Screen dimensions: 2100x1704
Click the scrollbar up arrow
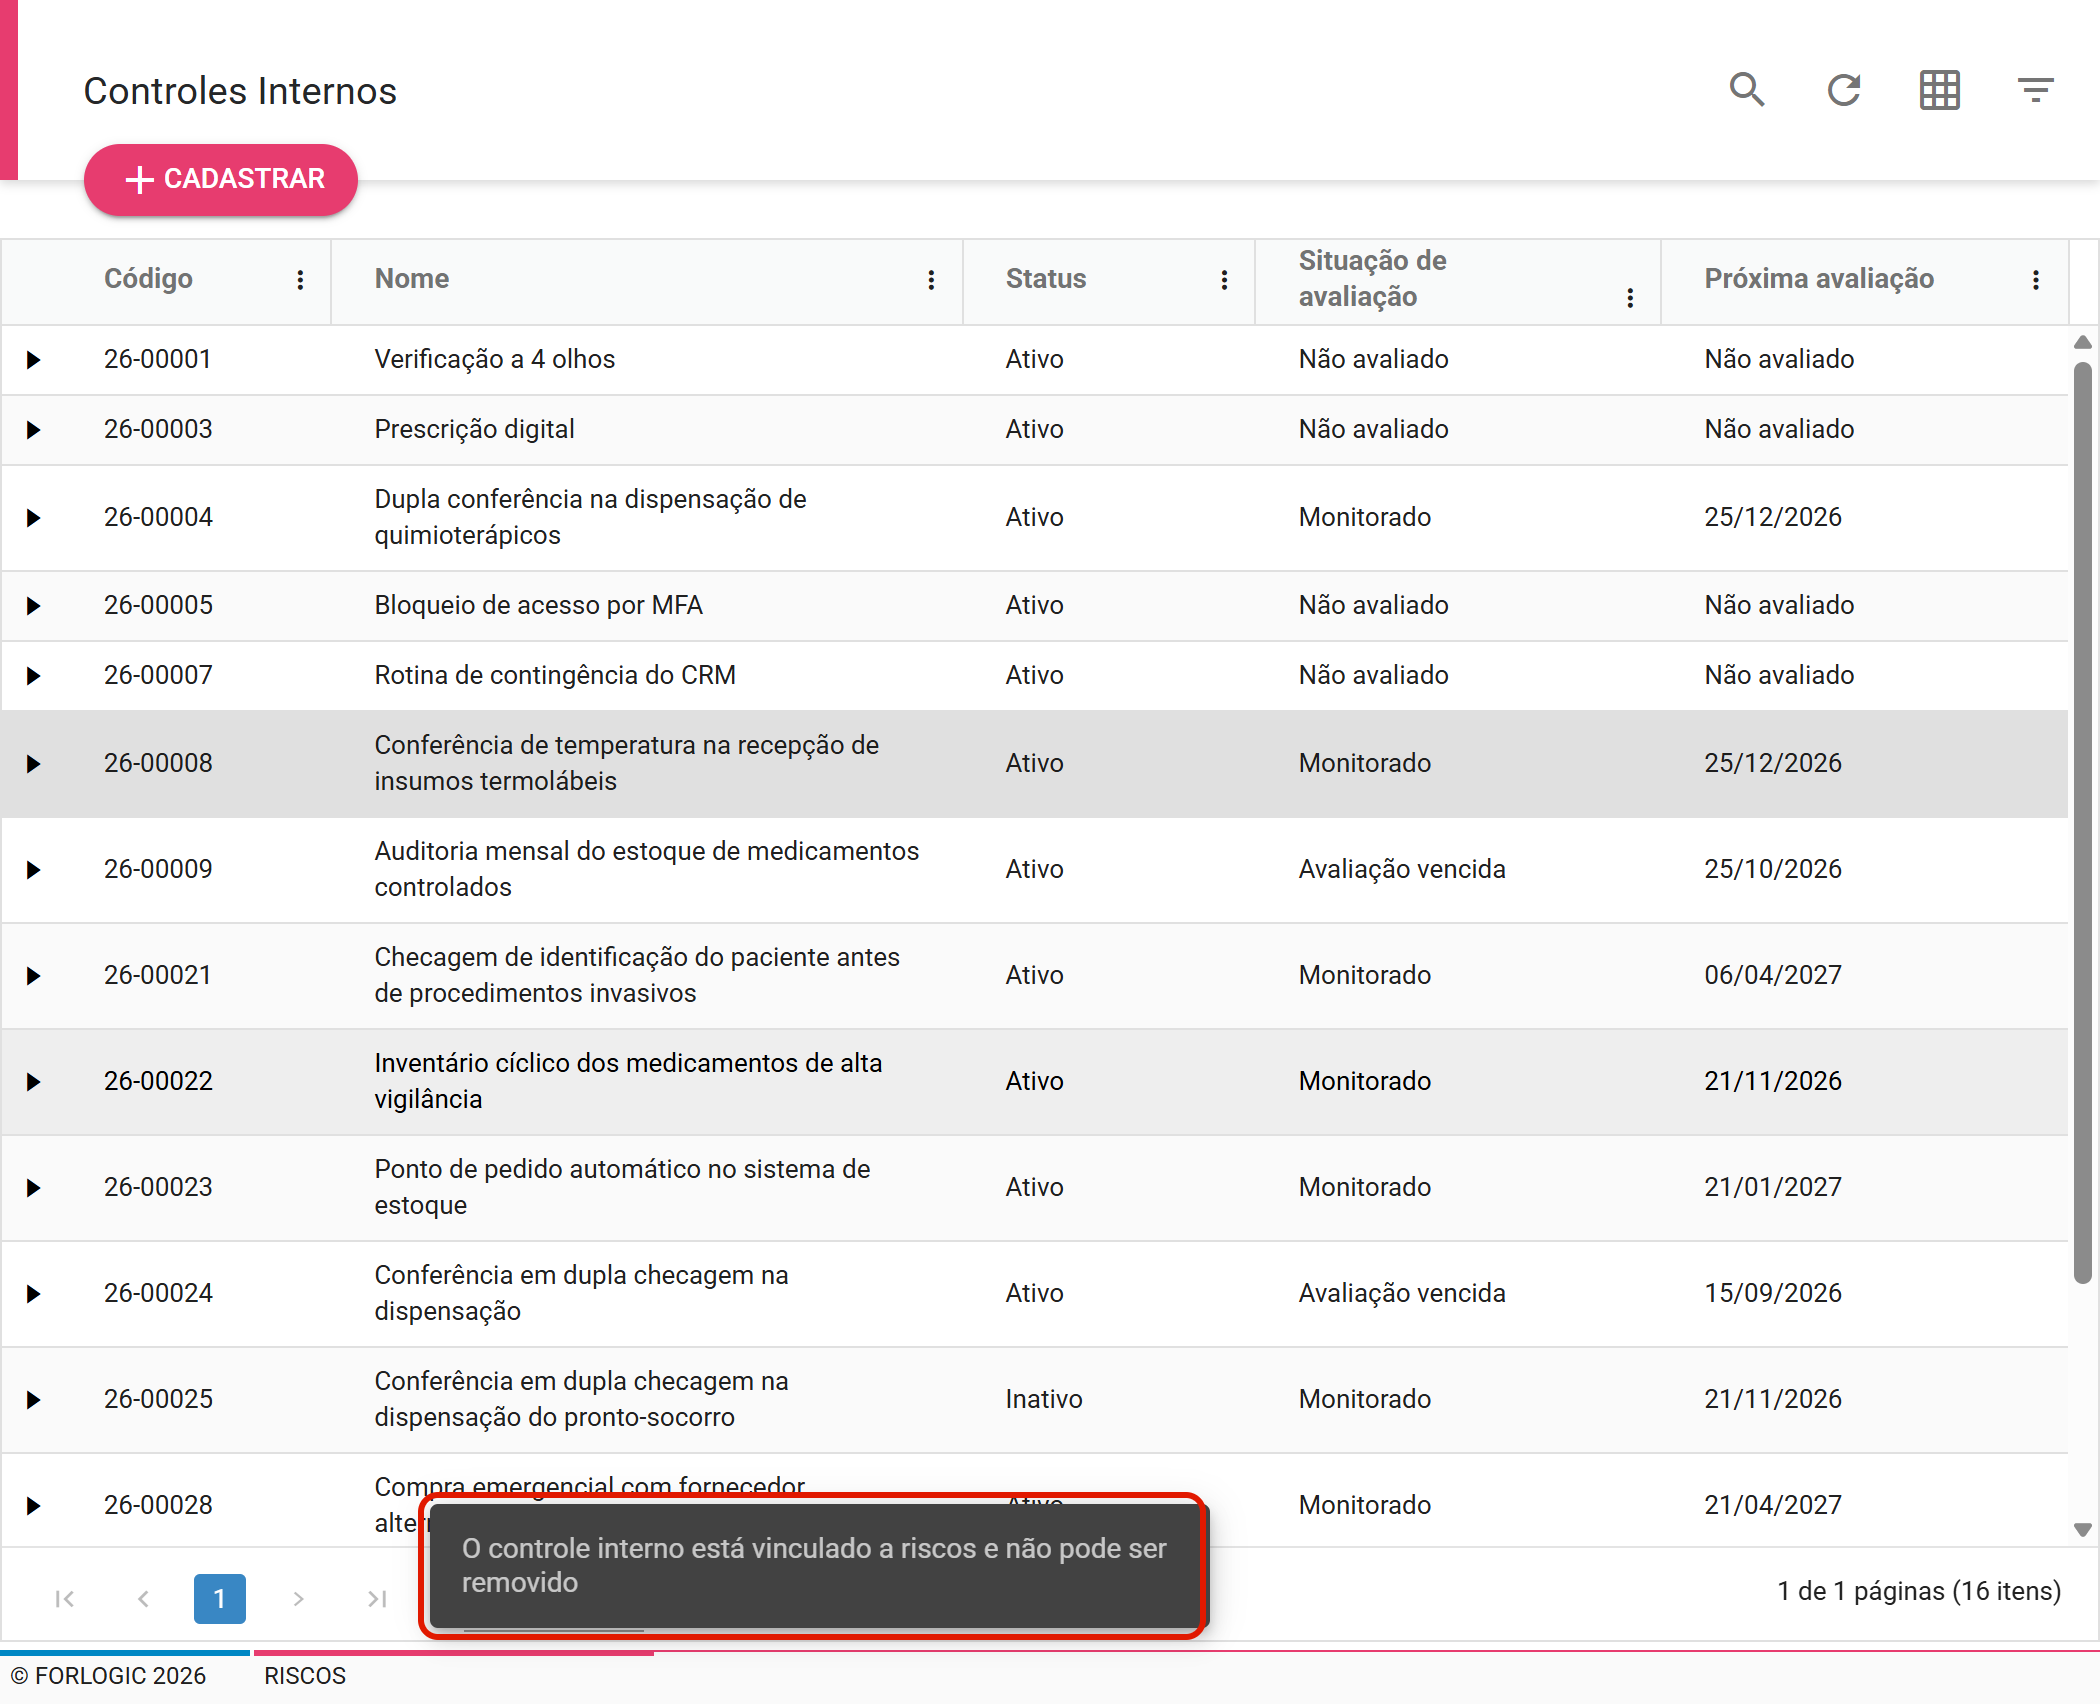2083,342
